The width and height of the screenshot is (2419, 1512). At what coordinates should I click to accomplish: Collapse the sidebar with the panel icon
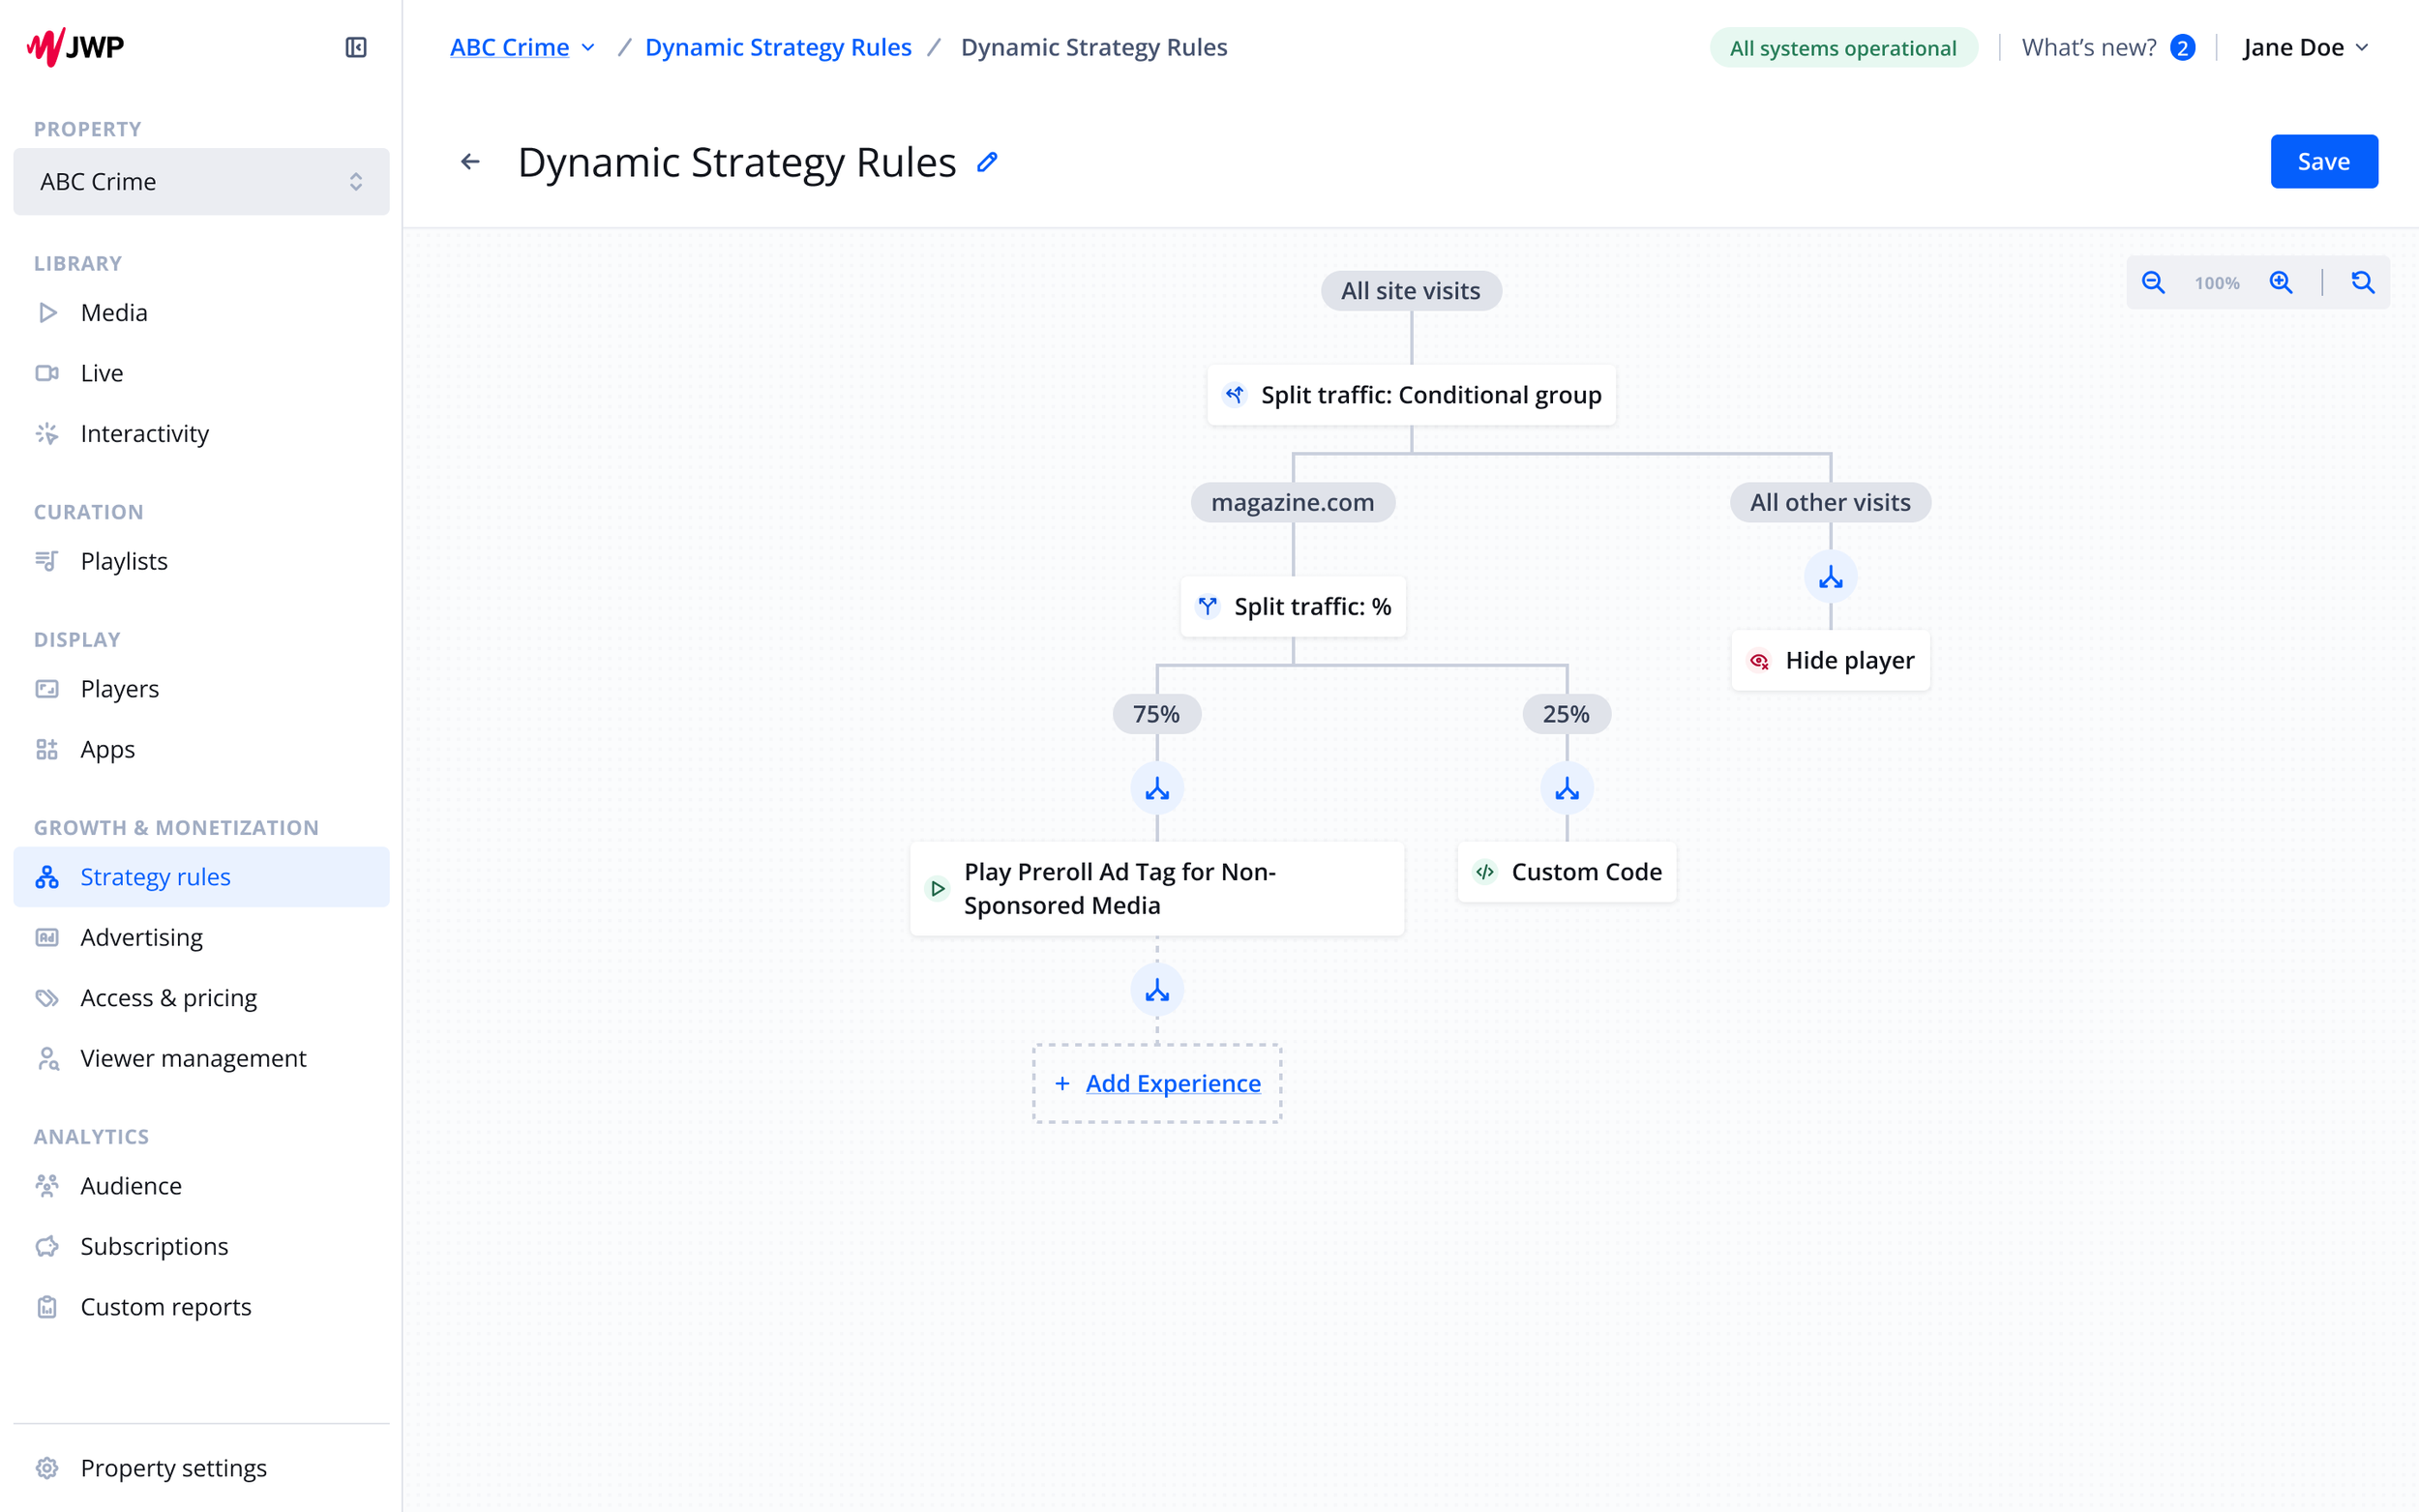click(x=356, y=47)
